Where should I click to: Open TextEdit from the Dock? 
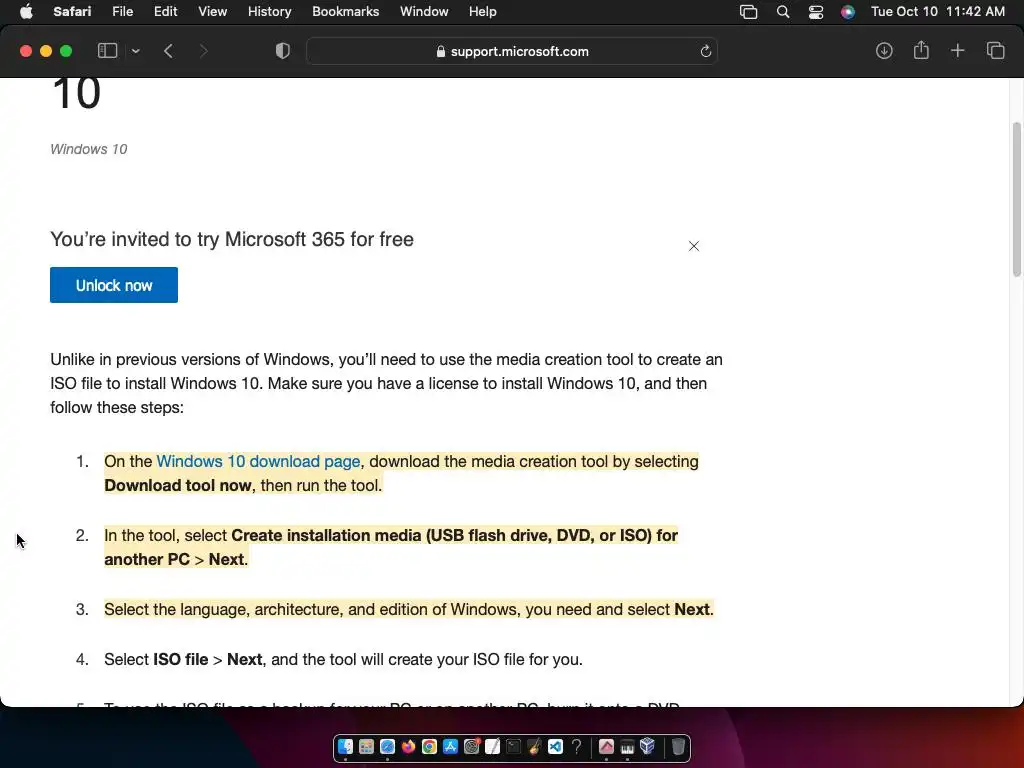point(492,746)
